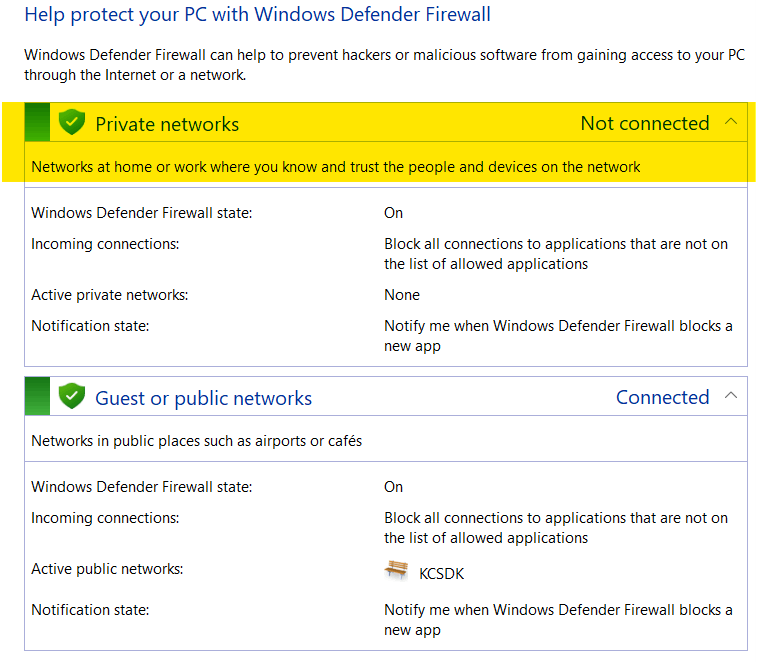Select the Guest or public networks heading

pyautogui.click(x=203, y=398)
